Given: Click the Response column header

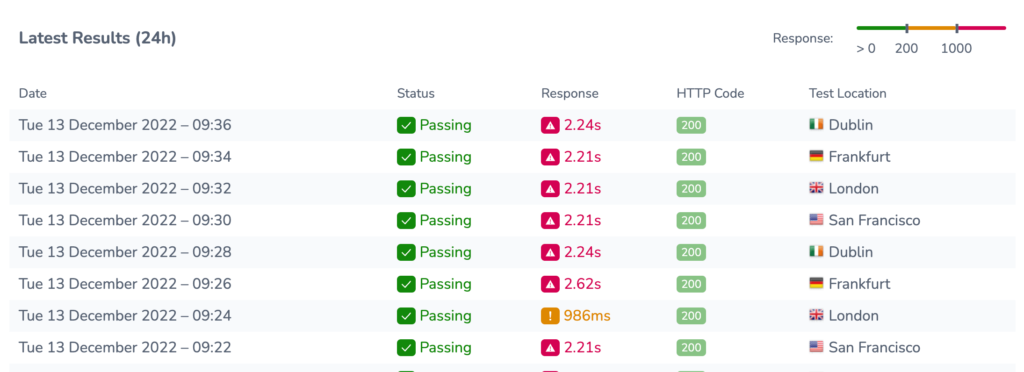Looking at the screenshot, I should [x=569, y=93].
